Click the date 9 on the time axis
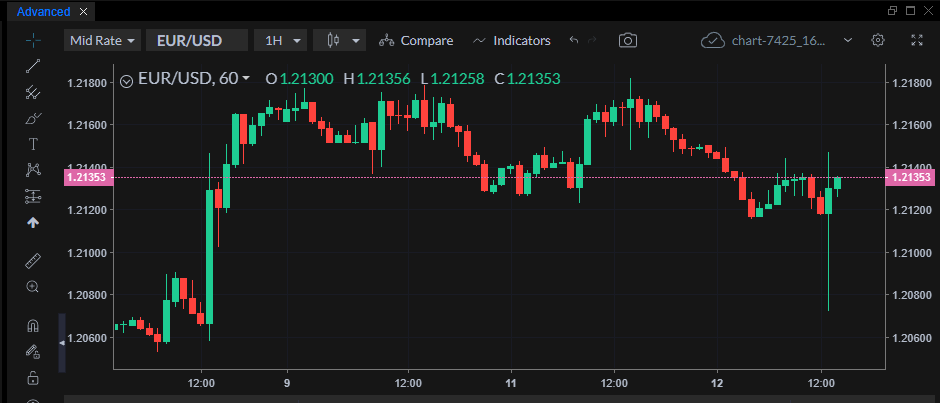940x403 pixels. tap(287, 382)
